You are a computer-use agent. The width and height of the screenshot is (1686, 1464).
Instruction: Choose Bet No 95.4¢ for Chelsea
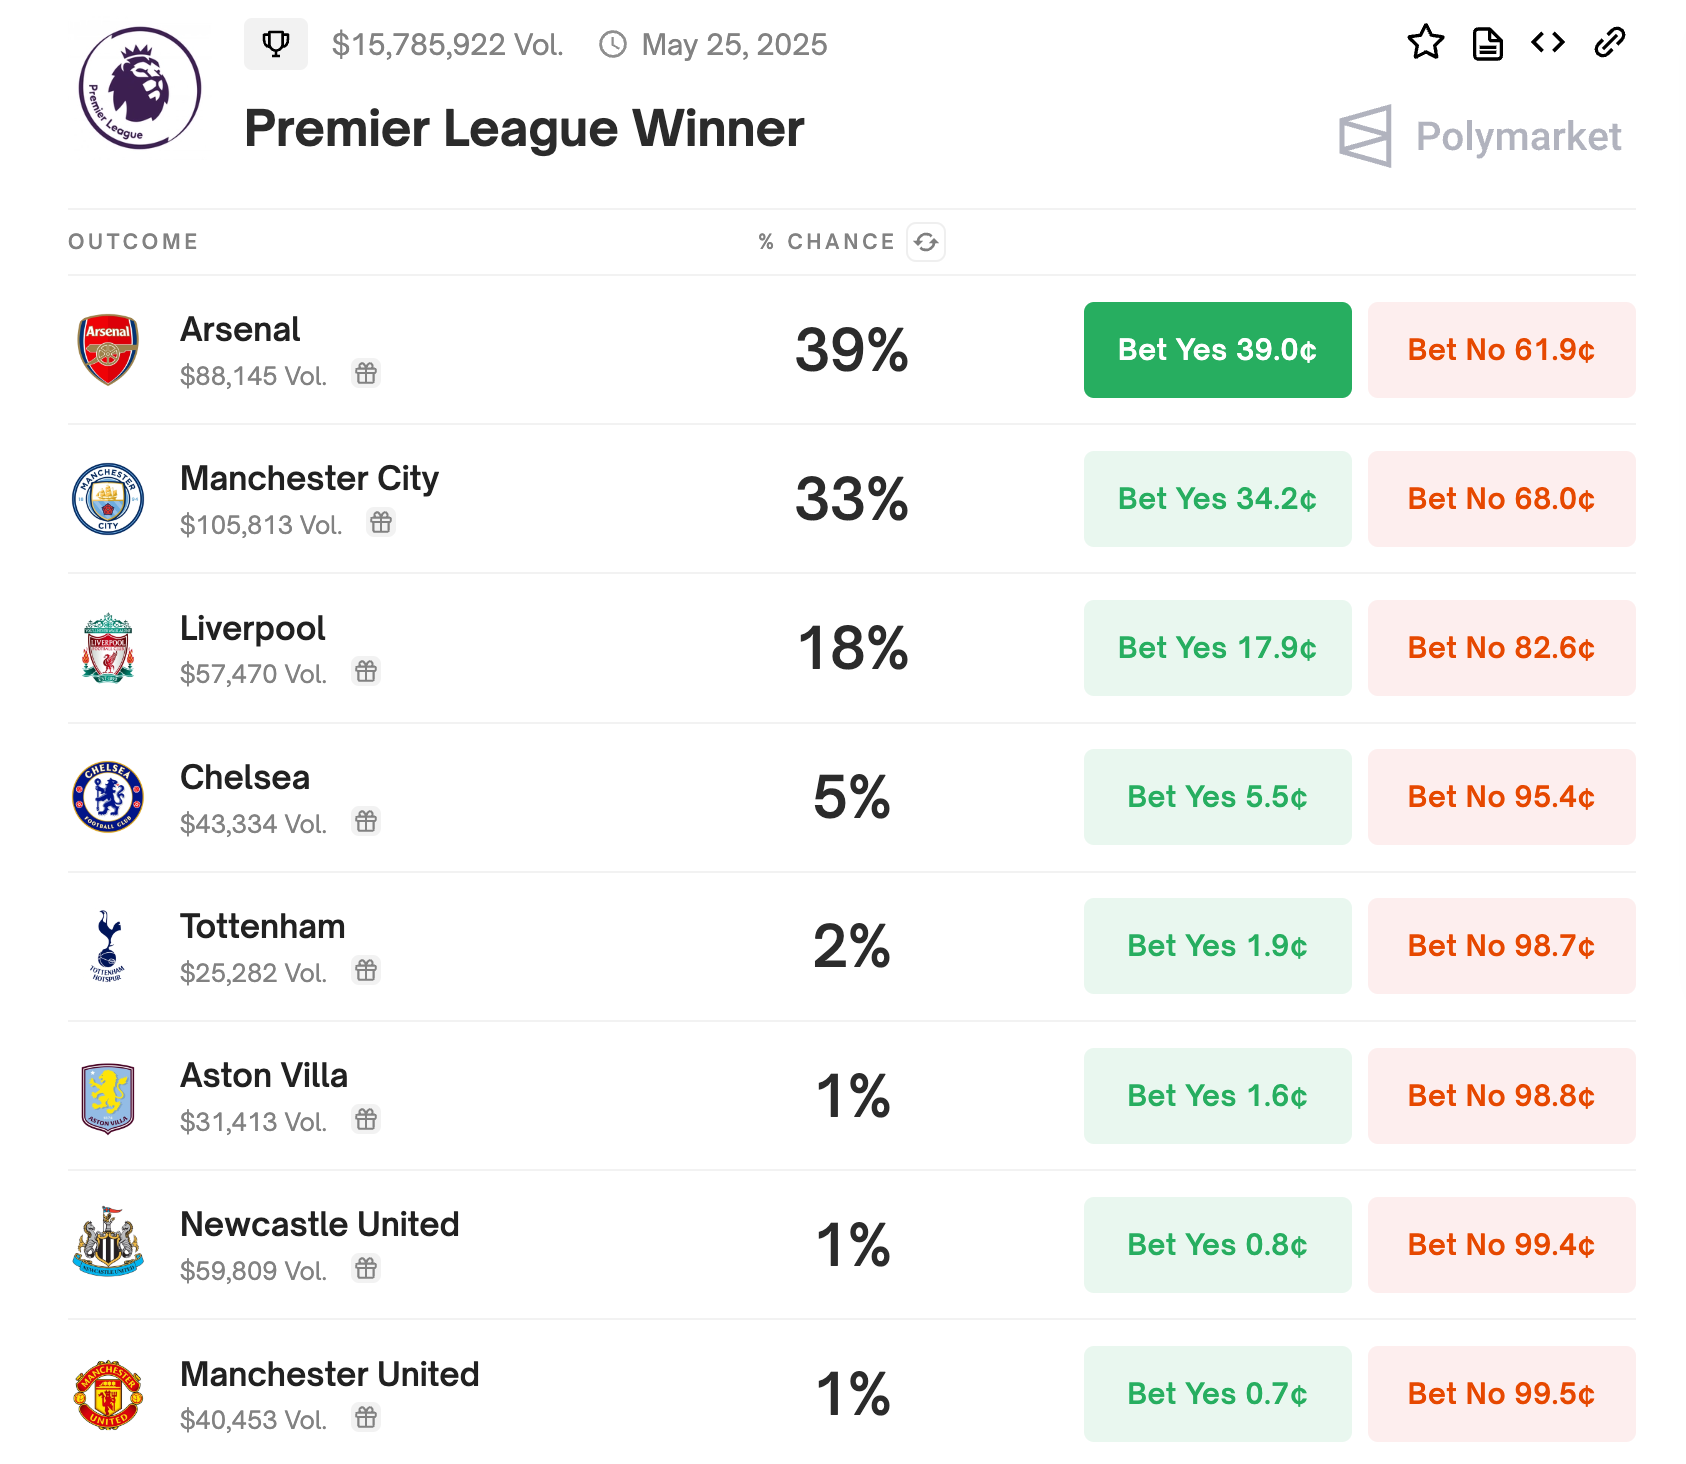point(1501,797)
